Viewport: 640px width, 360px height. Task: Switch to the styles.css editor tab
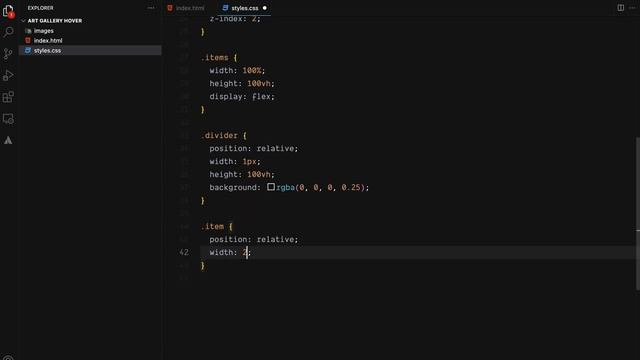tap(244, 8)
